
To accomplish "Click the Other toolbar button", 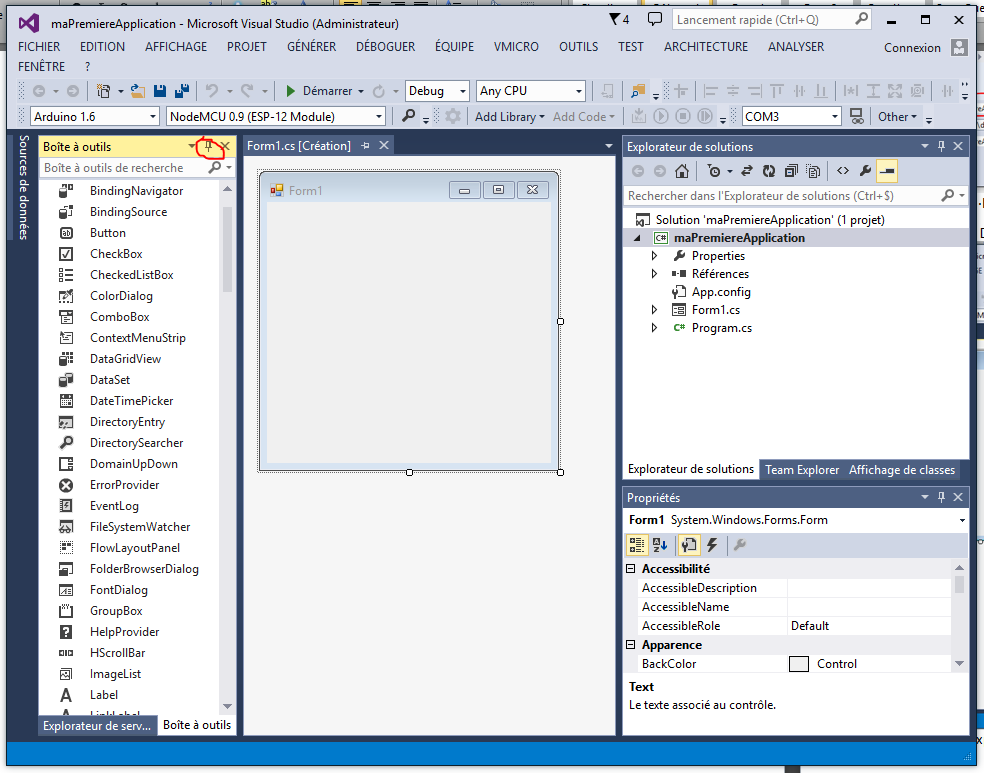I will click(x=897, y=117).
